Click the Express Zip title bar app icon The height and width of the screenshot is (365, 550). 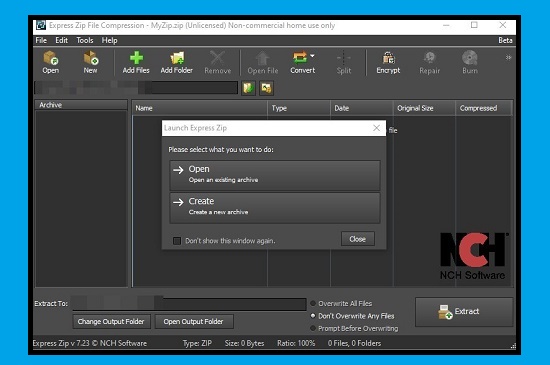(x=41, y=25)
